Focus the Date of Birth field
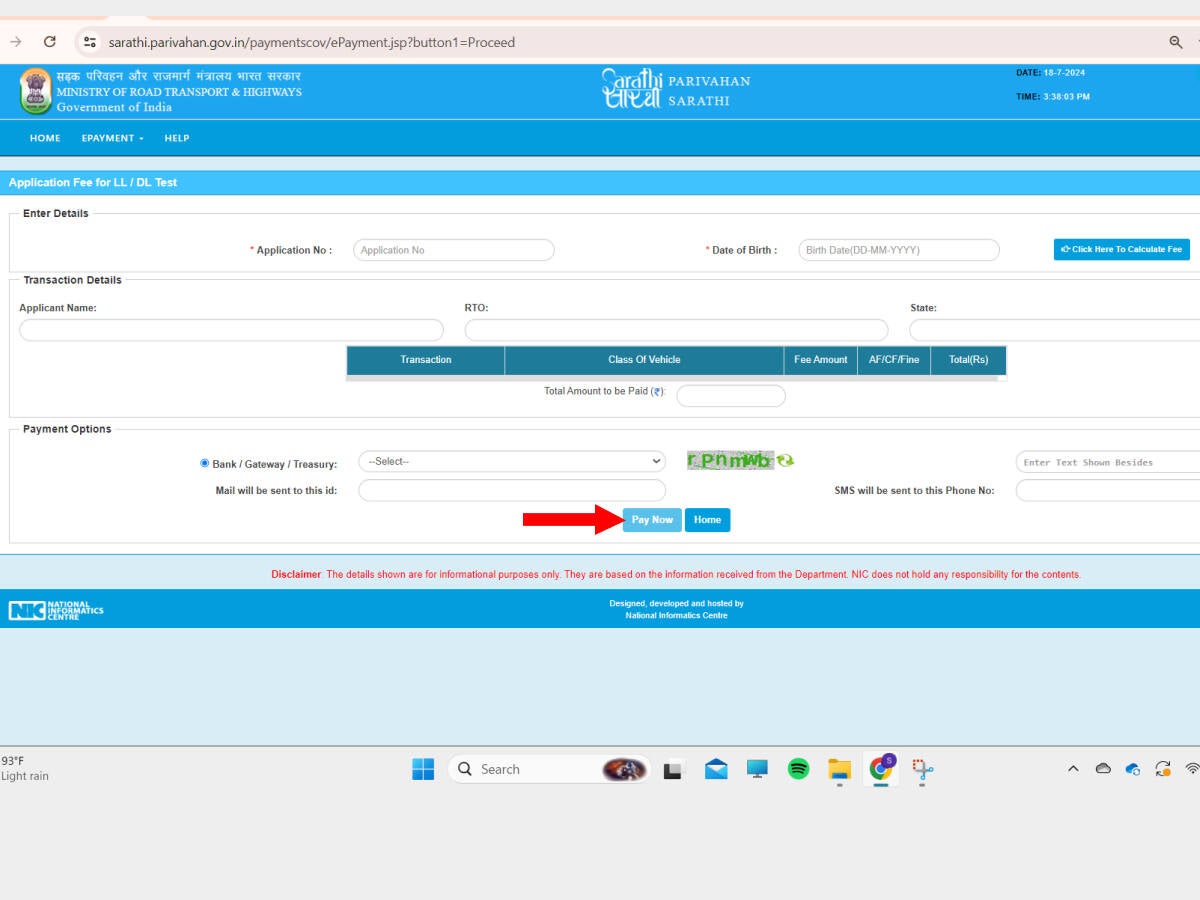 [898, 250]
